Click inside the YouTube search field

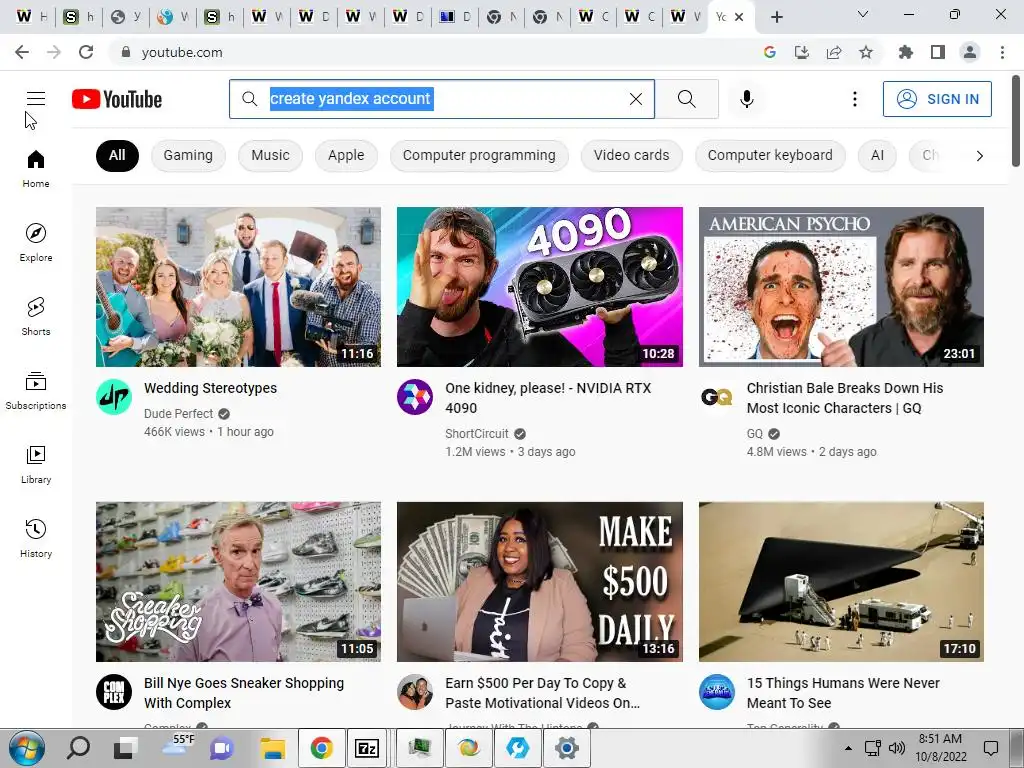441,99
